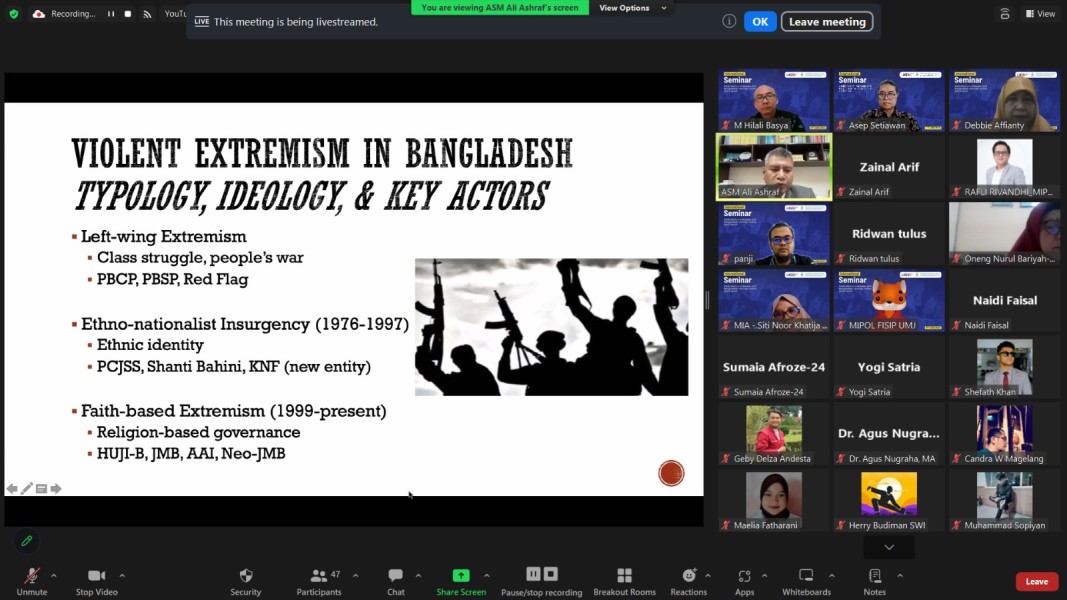Image resolution: width=1067 pixels, height=600 pixels.
Task: Click the panel resize handle beside gallery
Action: click(708, 300)
